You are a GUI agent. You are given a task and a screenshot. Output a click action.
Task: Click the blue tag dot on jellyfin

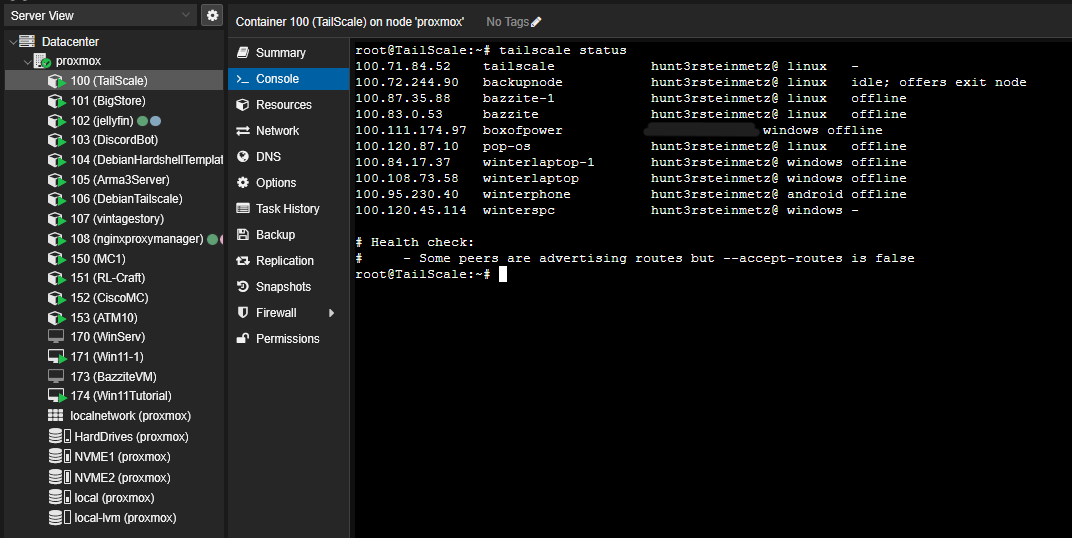pyautogui.click(x=155, y=121)
